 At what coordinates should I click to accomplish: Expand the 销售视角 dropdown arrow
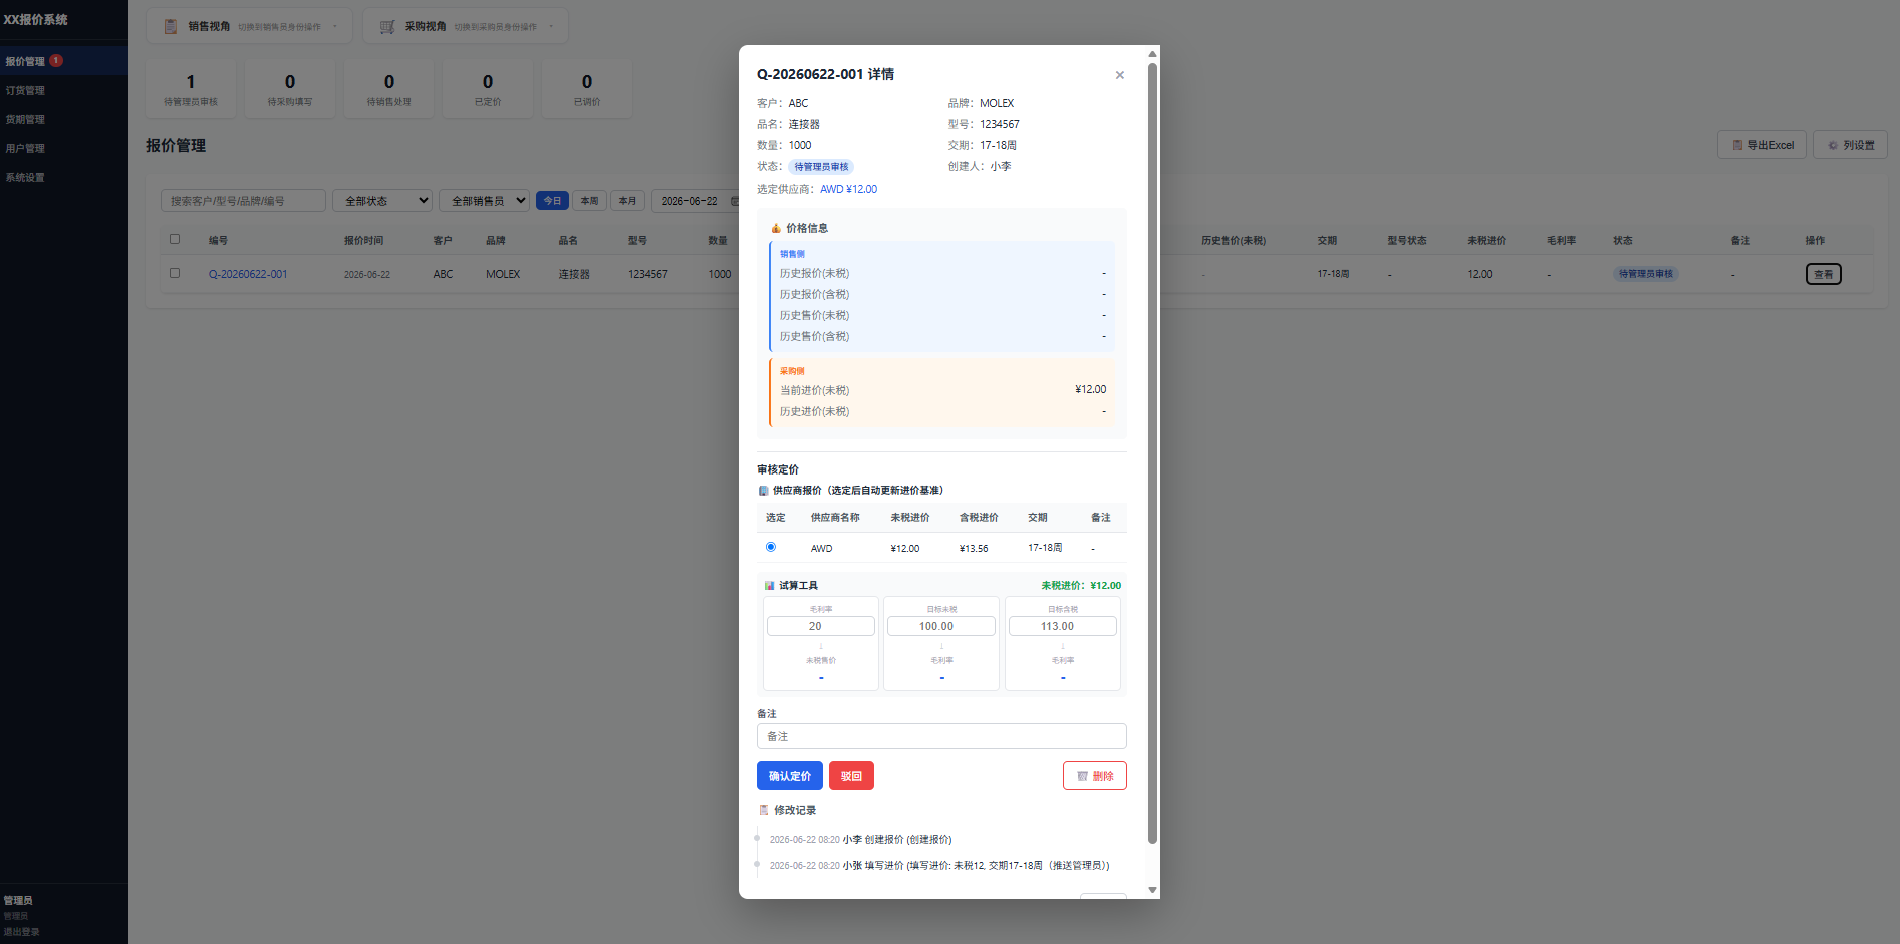(x=335, y=27)
